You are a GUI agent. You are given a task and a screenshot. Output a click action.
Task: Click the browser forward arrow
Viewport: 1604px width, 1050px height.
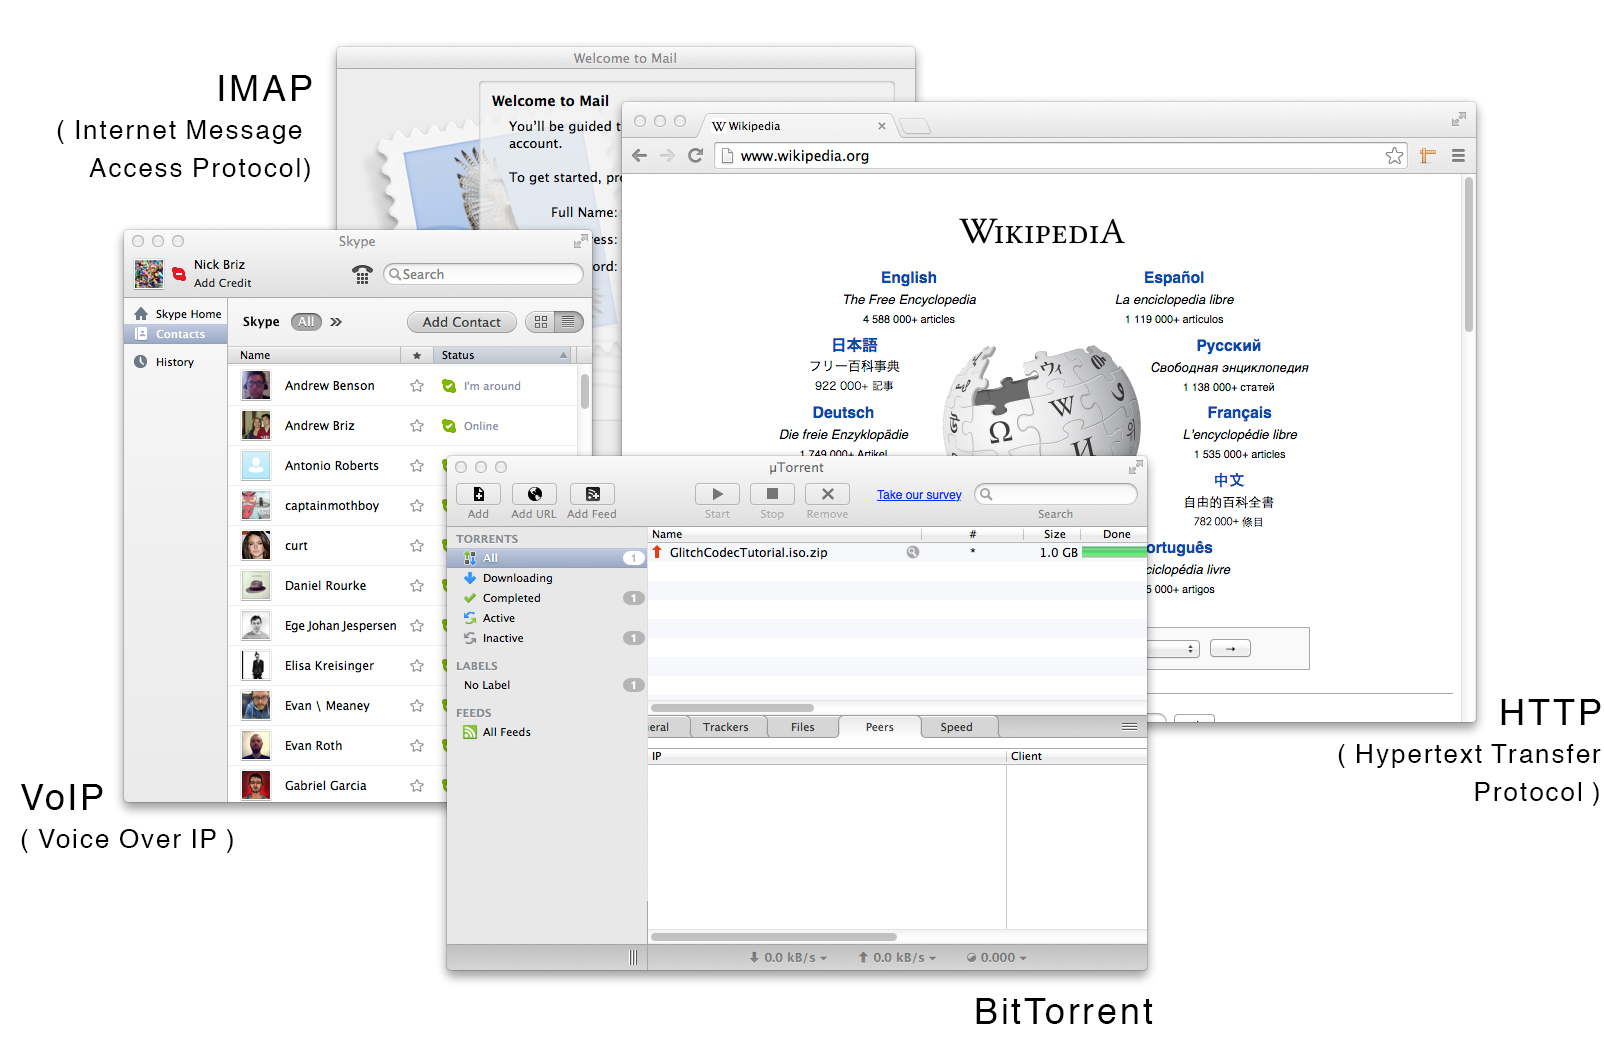tap(667, 155)
